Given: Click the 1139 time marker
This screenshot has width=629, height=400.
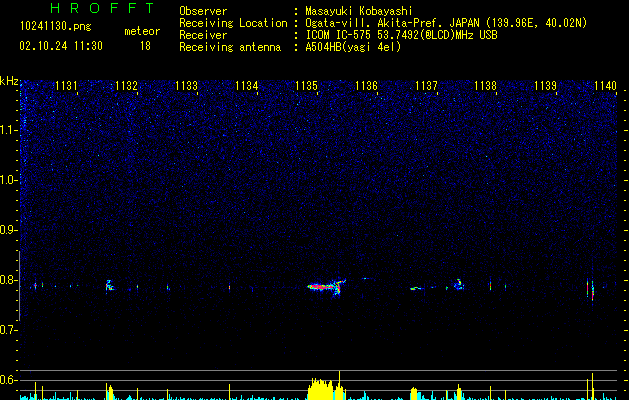Looking at the screenshot, I should [546, 86].
